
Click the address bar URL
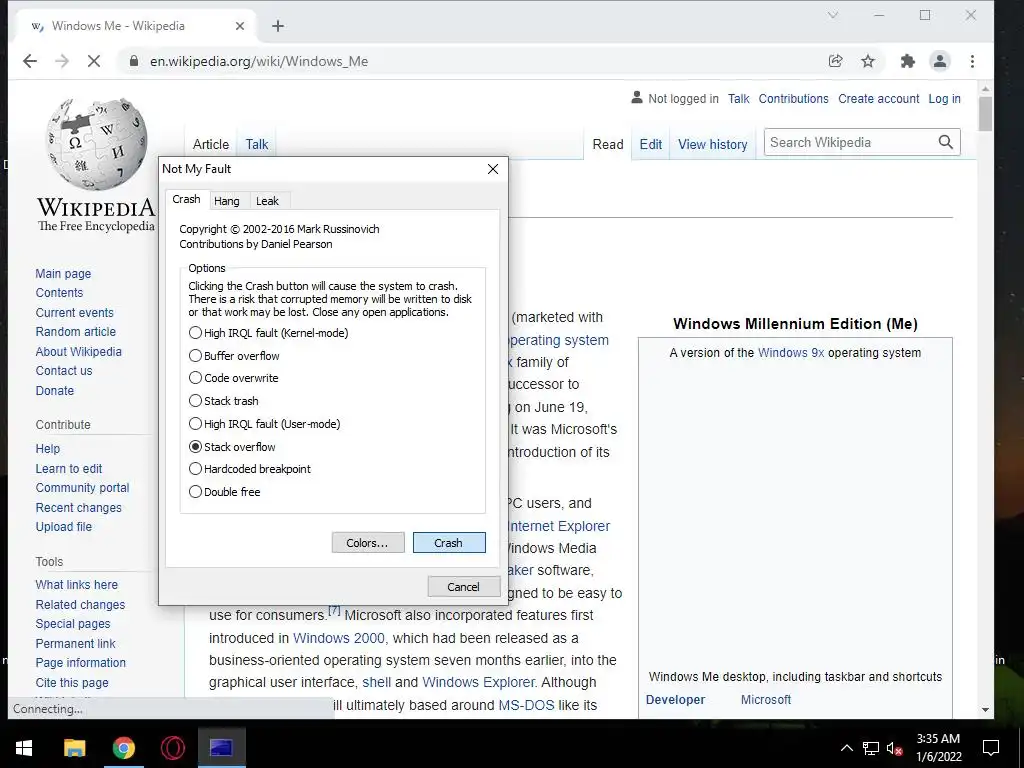pyautogui.click(x=259, y=61)
